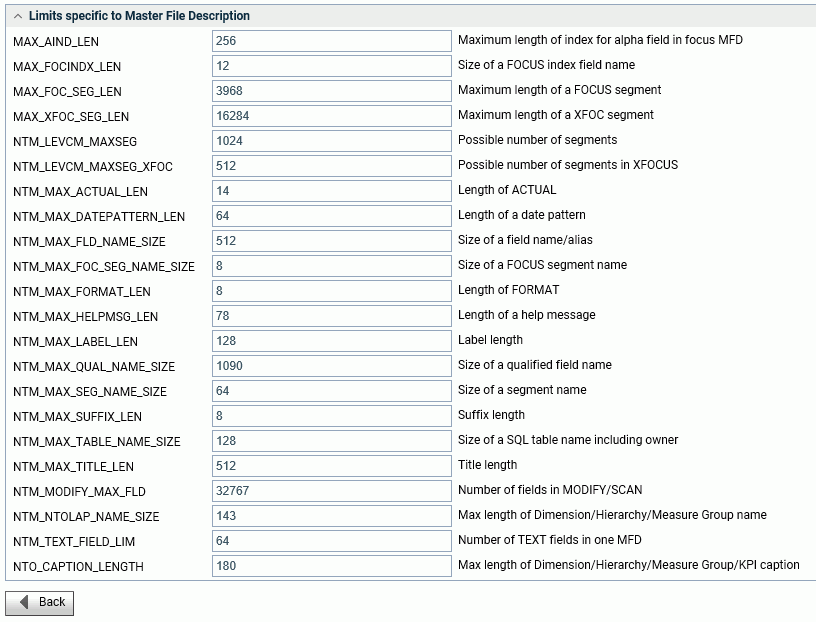Collapse the Limits specific to Master File Description section
The image size is (816, 622).
[18, 16]
